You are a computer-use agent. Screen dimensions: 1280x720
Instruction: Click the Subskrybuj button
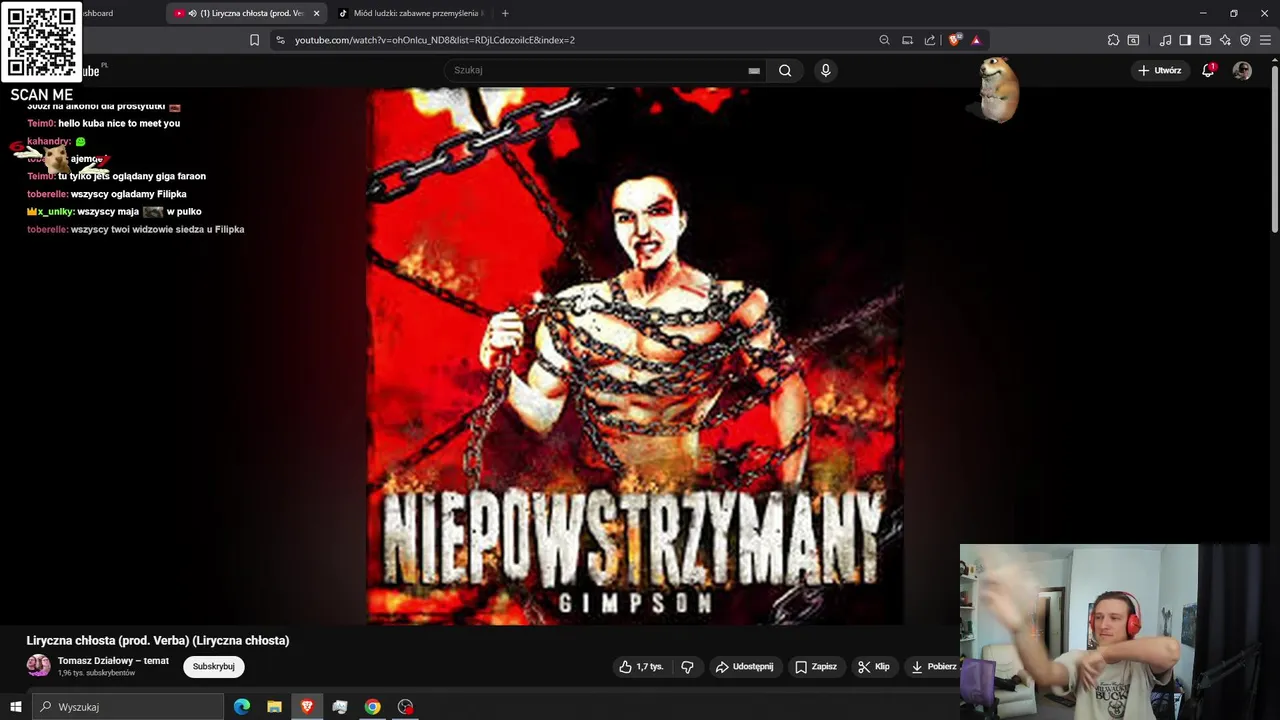click(214, 666)
